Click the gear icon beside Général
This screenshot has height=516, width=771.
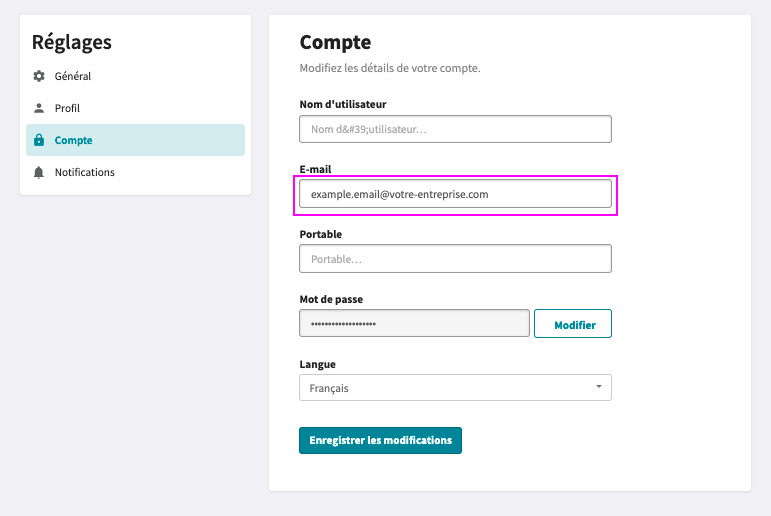[39, 76]
